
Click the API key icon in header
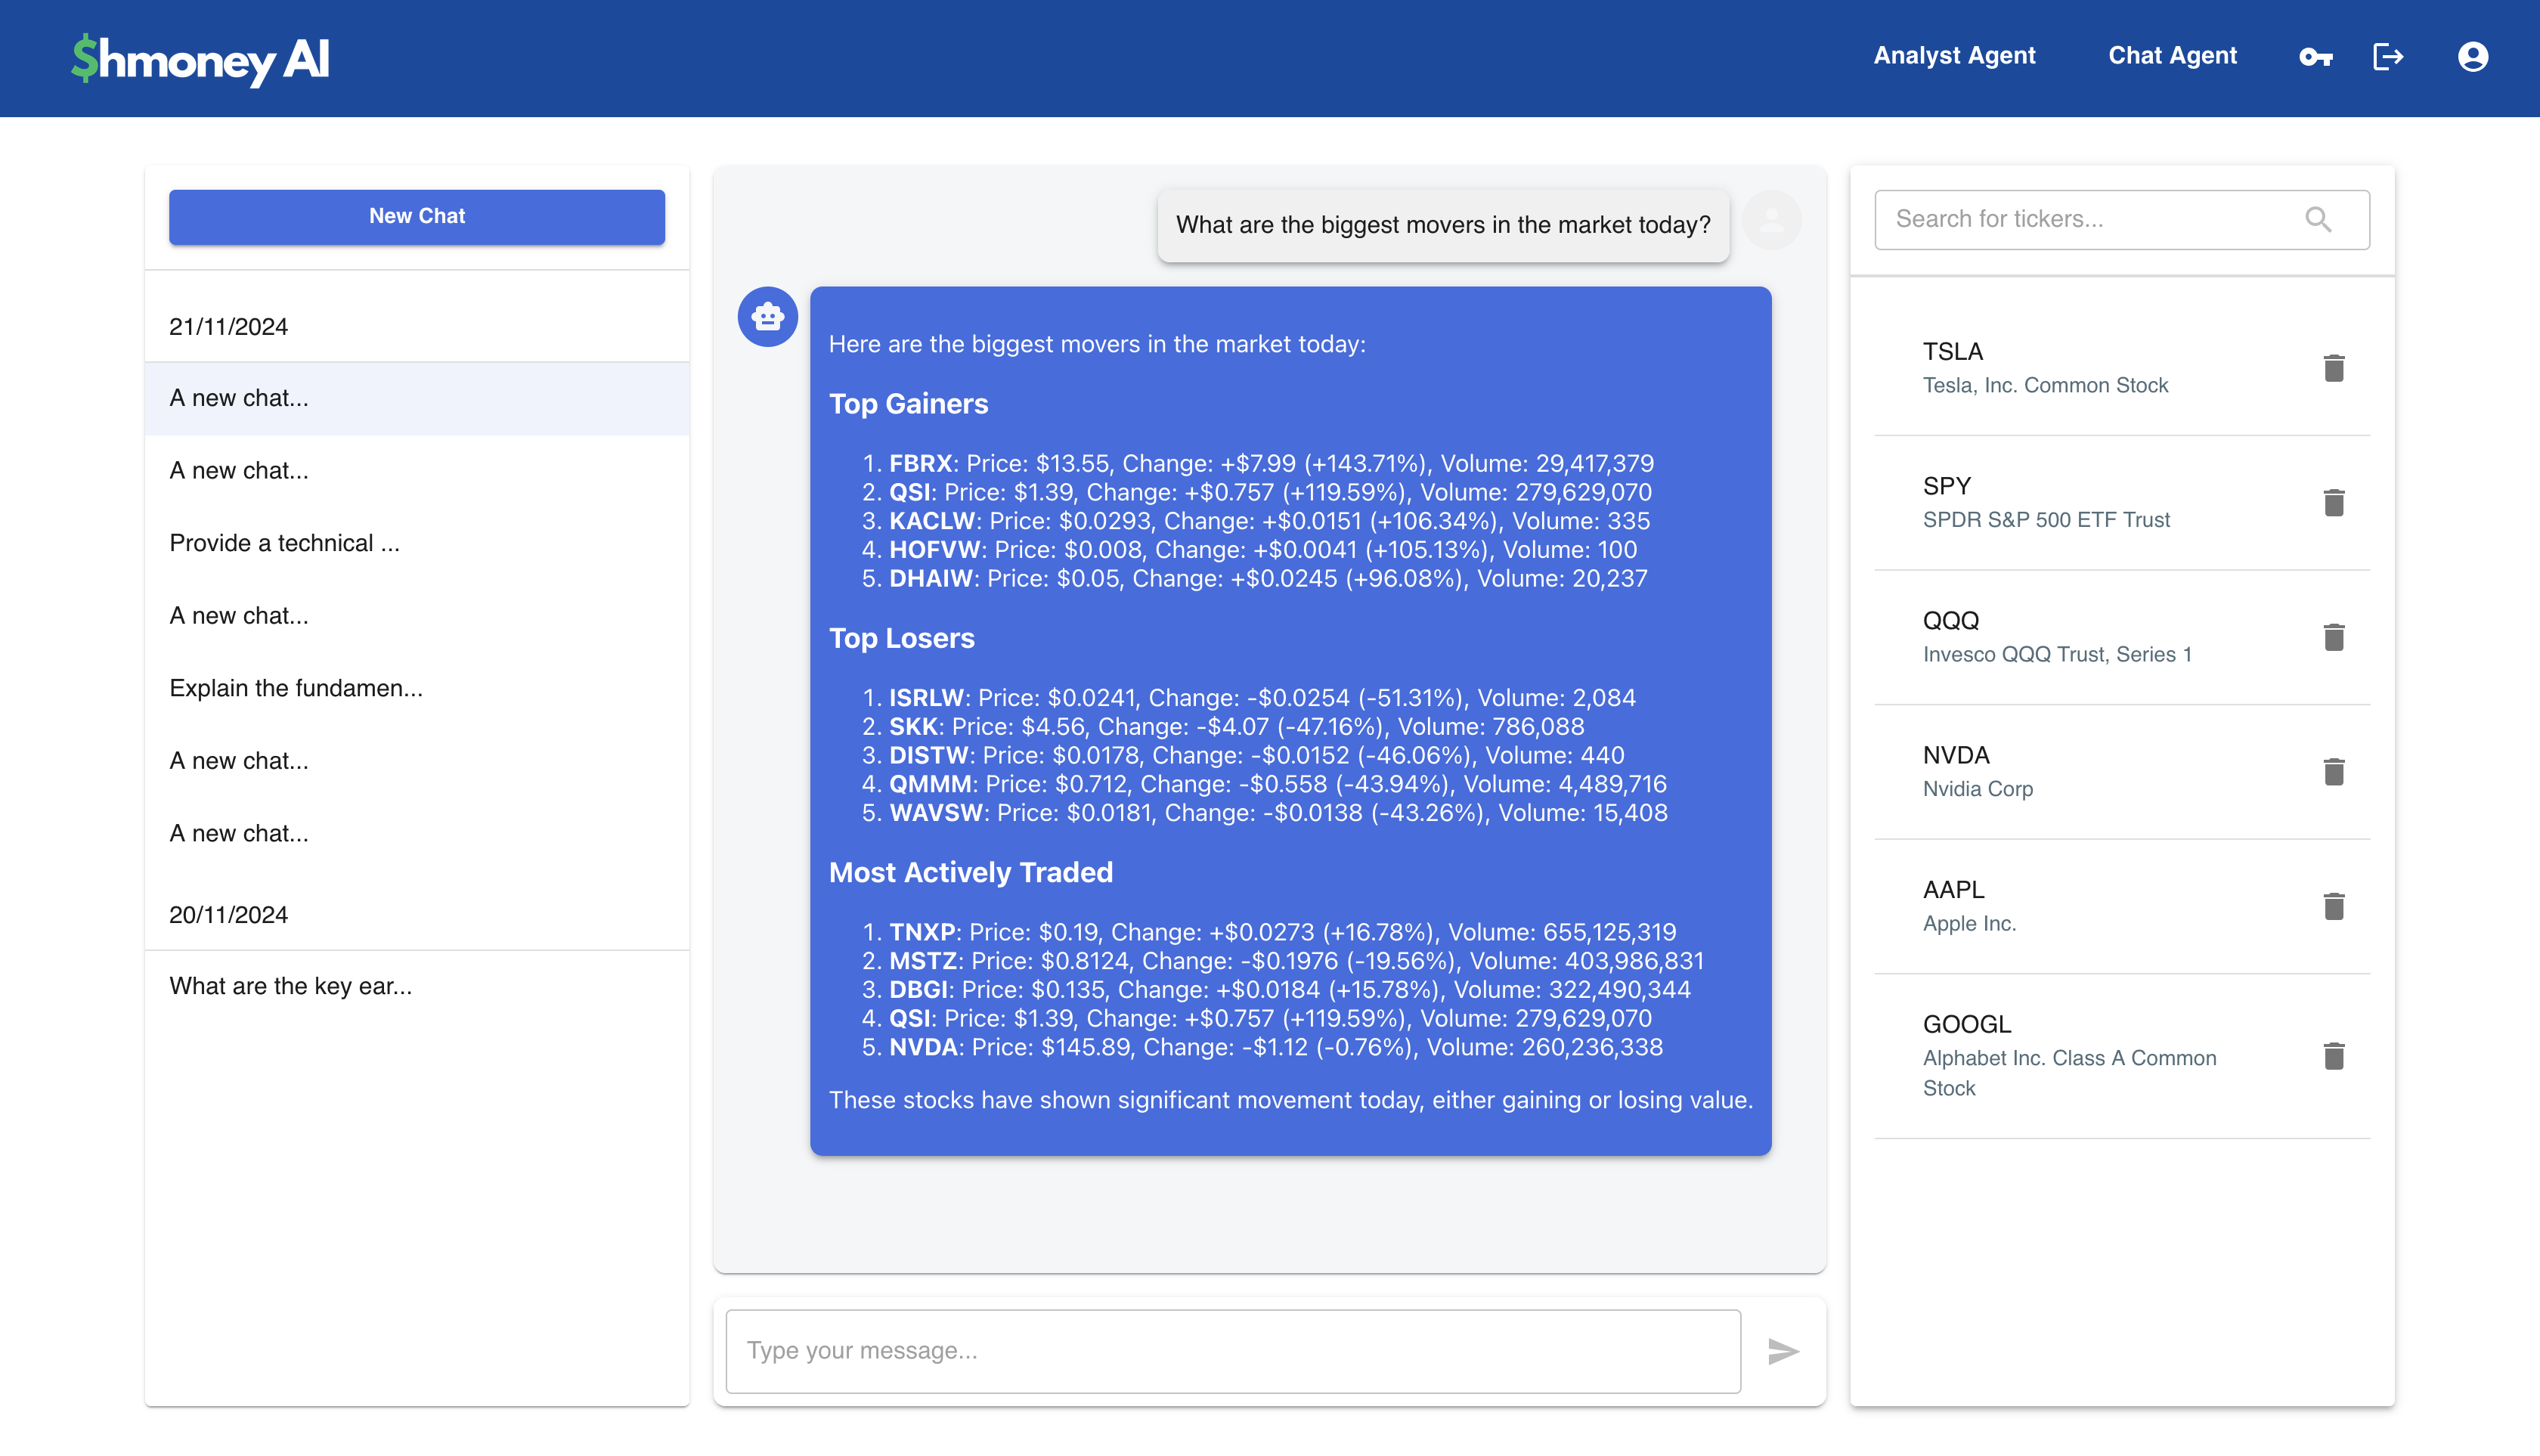(x=2315, y=57)
